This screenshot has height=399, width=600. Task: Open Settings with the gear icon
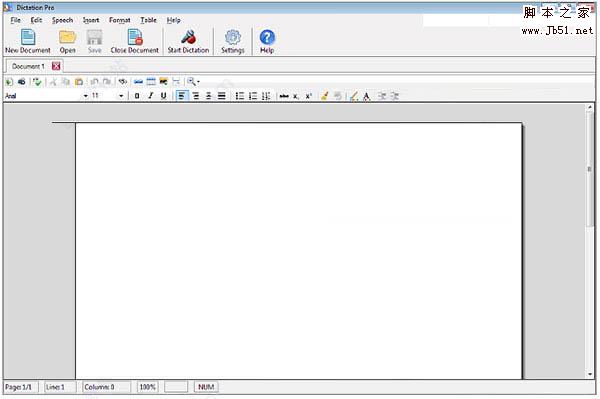click(233, 41)
